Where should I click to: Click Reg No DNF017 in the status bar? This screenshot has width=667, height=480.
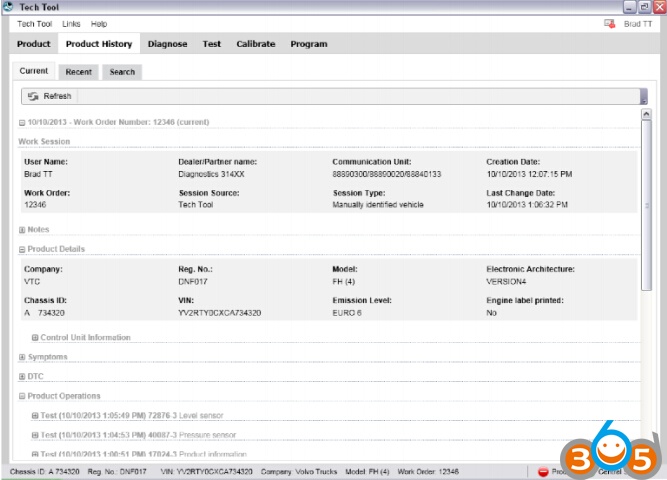(x=117, y=471)
